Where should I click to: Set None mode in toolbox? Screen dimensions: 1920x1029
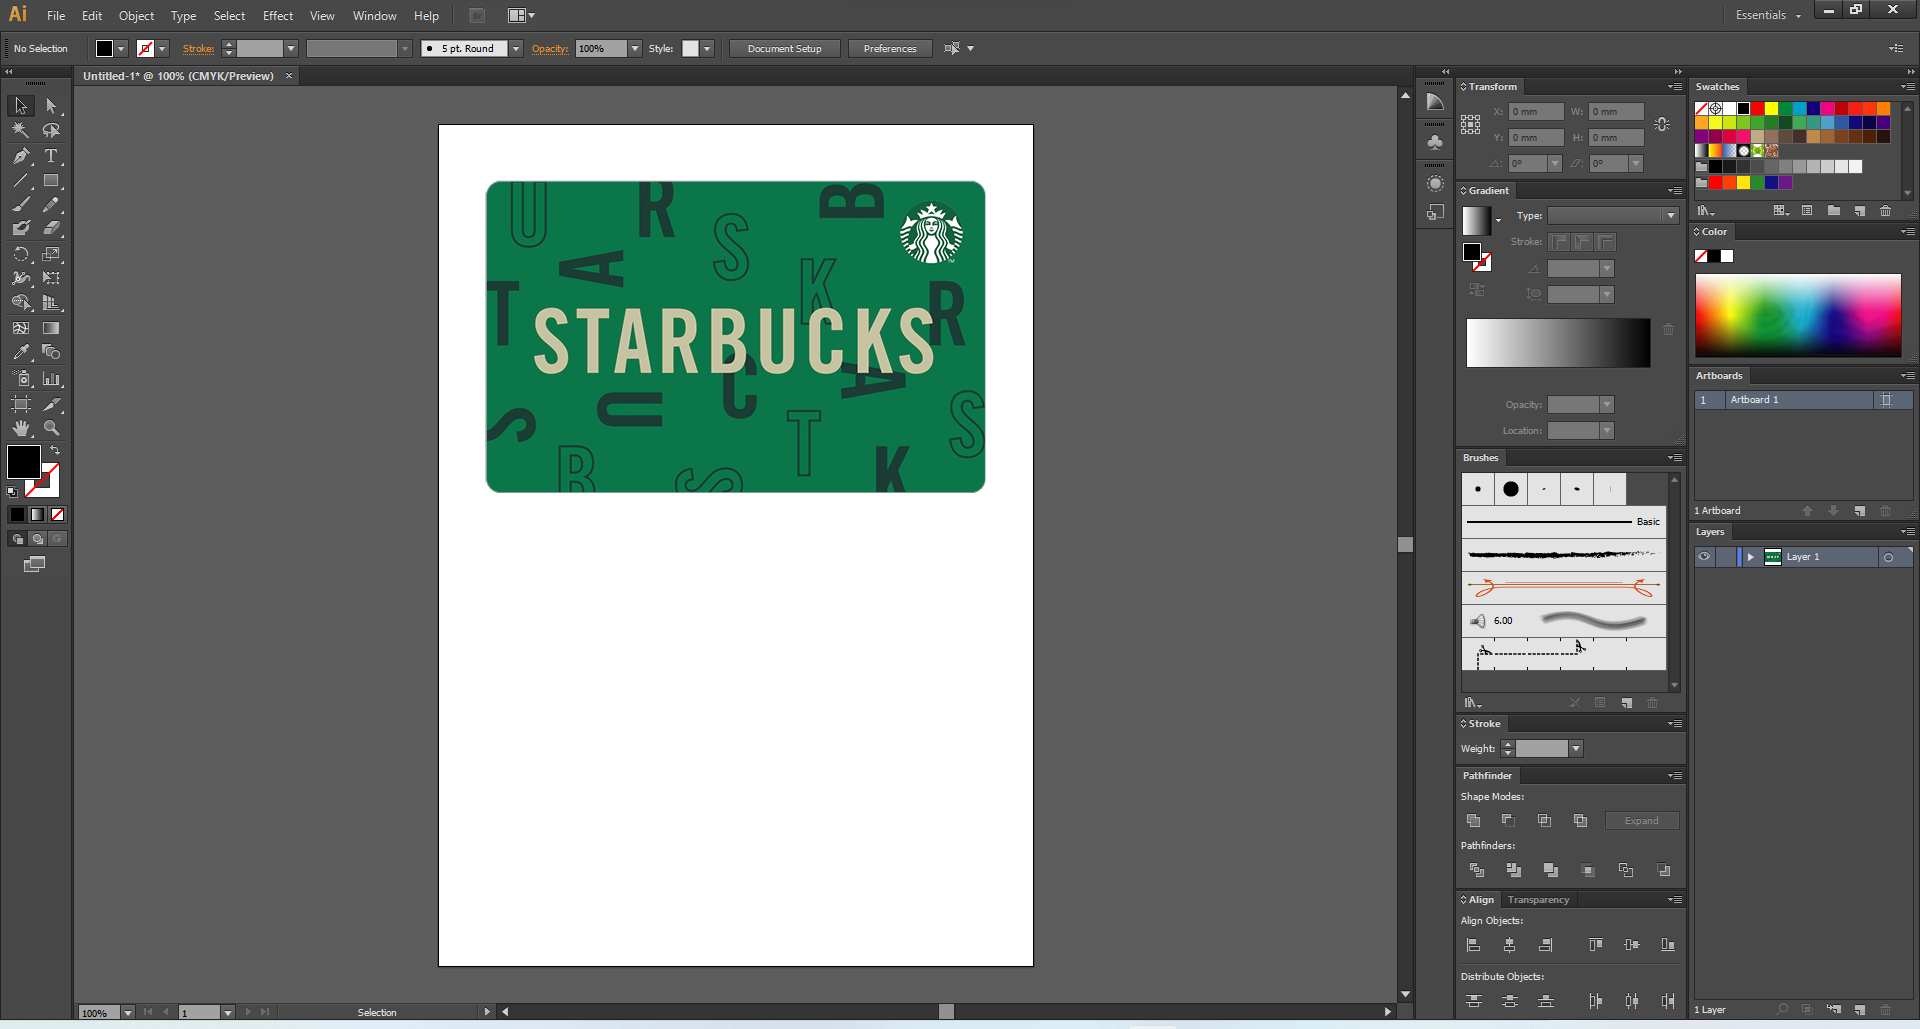click(57, 515)
